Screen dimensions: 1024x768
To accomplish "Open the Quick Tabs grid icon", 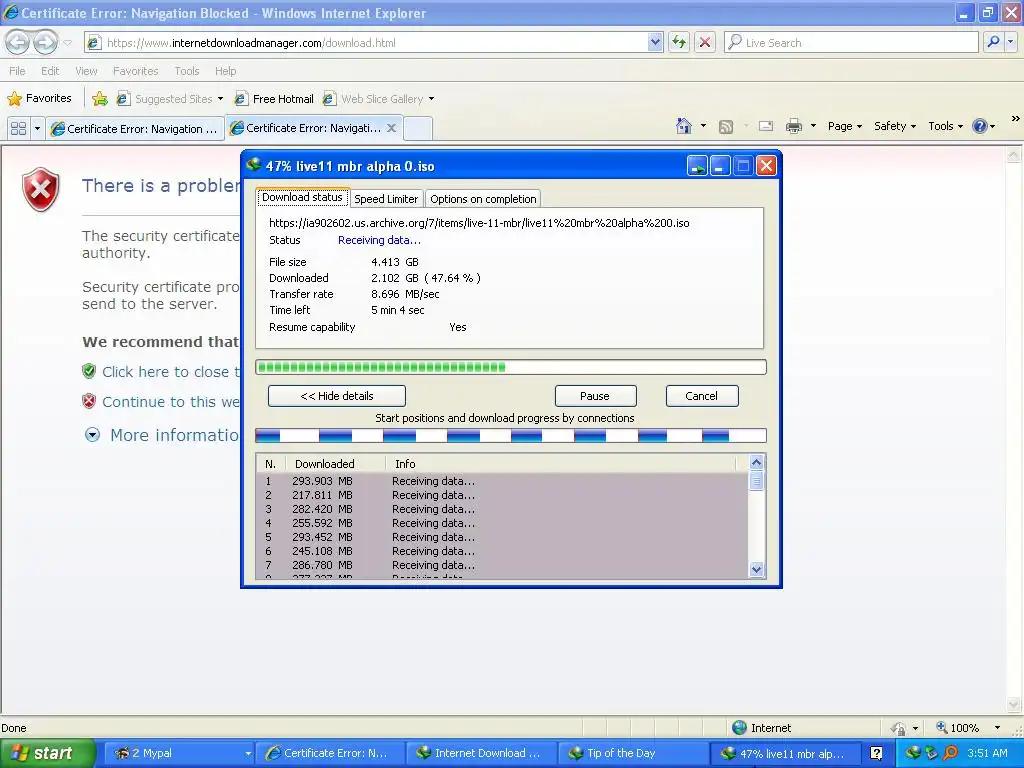I will click(x=18, y=128).
